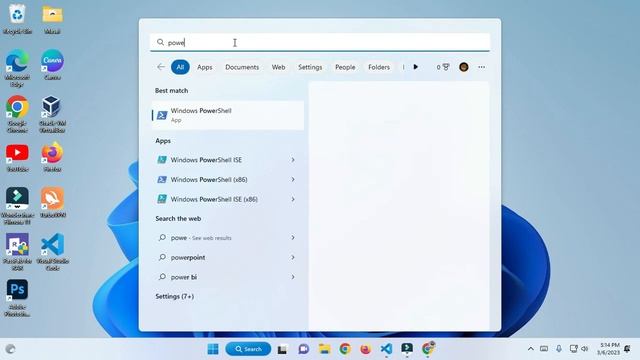Screen dimensions: 640x360
Task: Expand the powerpoint suggestion chevron
Action: click(293, 258)
